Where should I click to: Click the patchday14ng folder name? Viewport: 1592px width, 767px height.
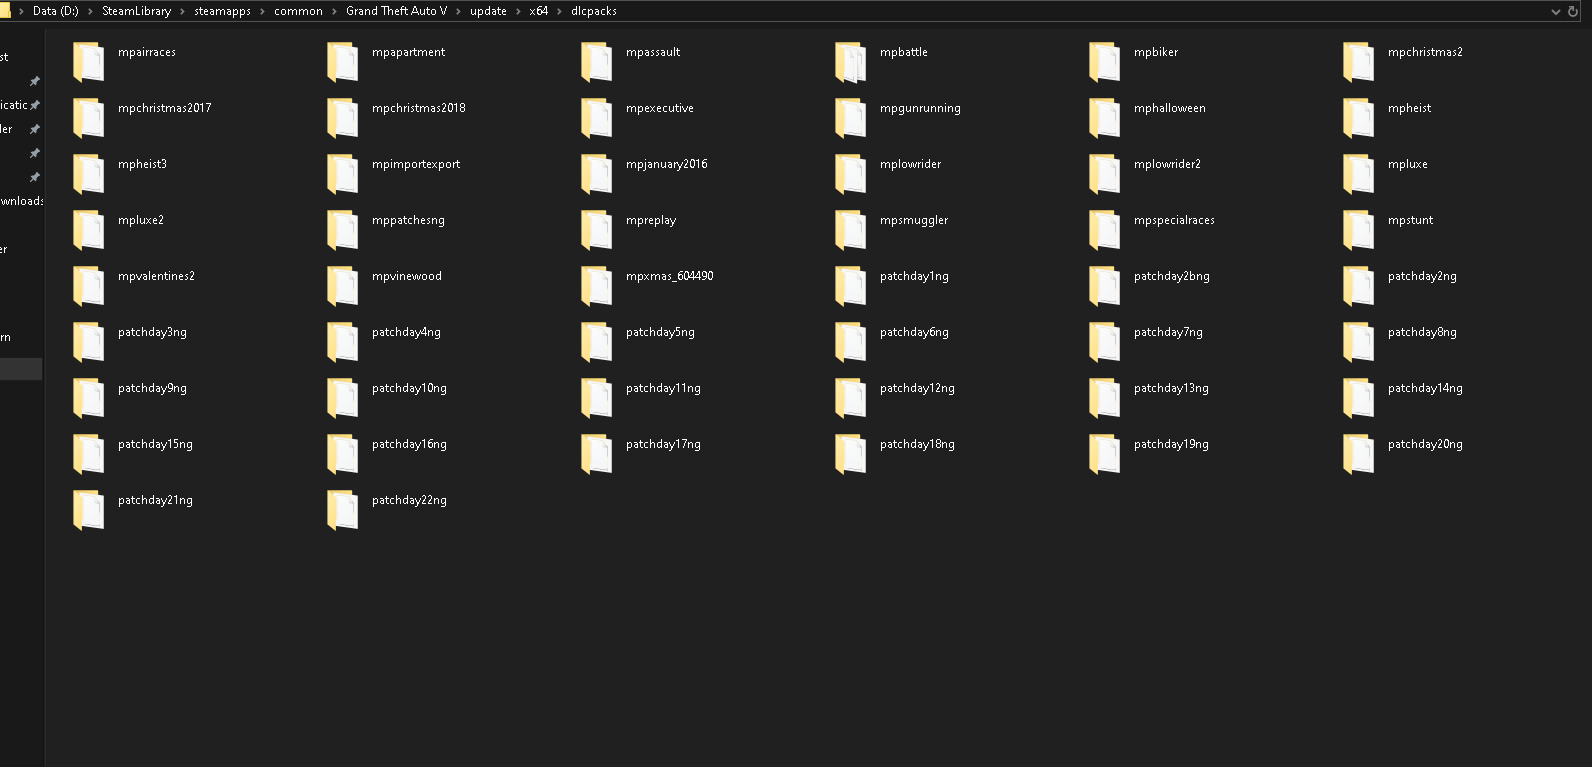1425,388
